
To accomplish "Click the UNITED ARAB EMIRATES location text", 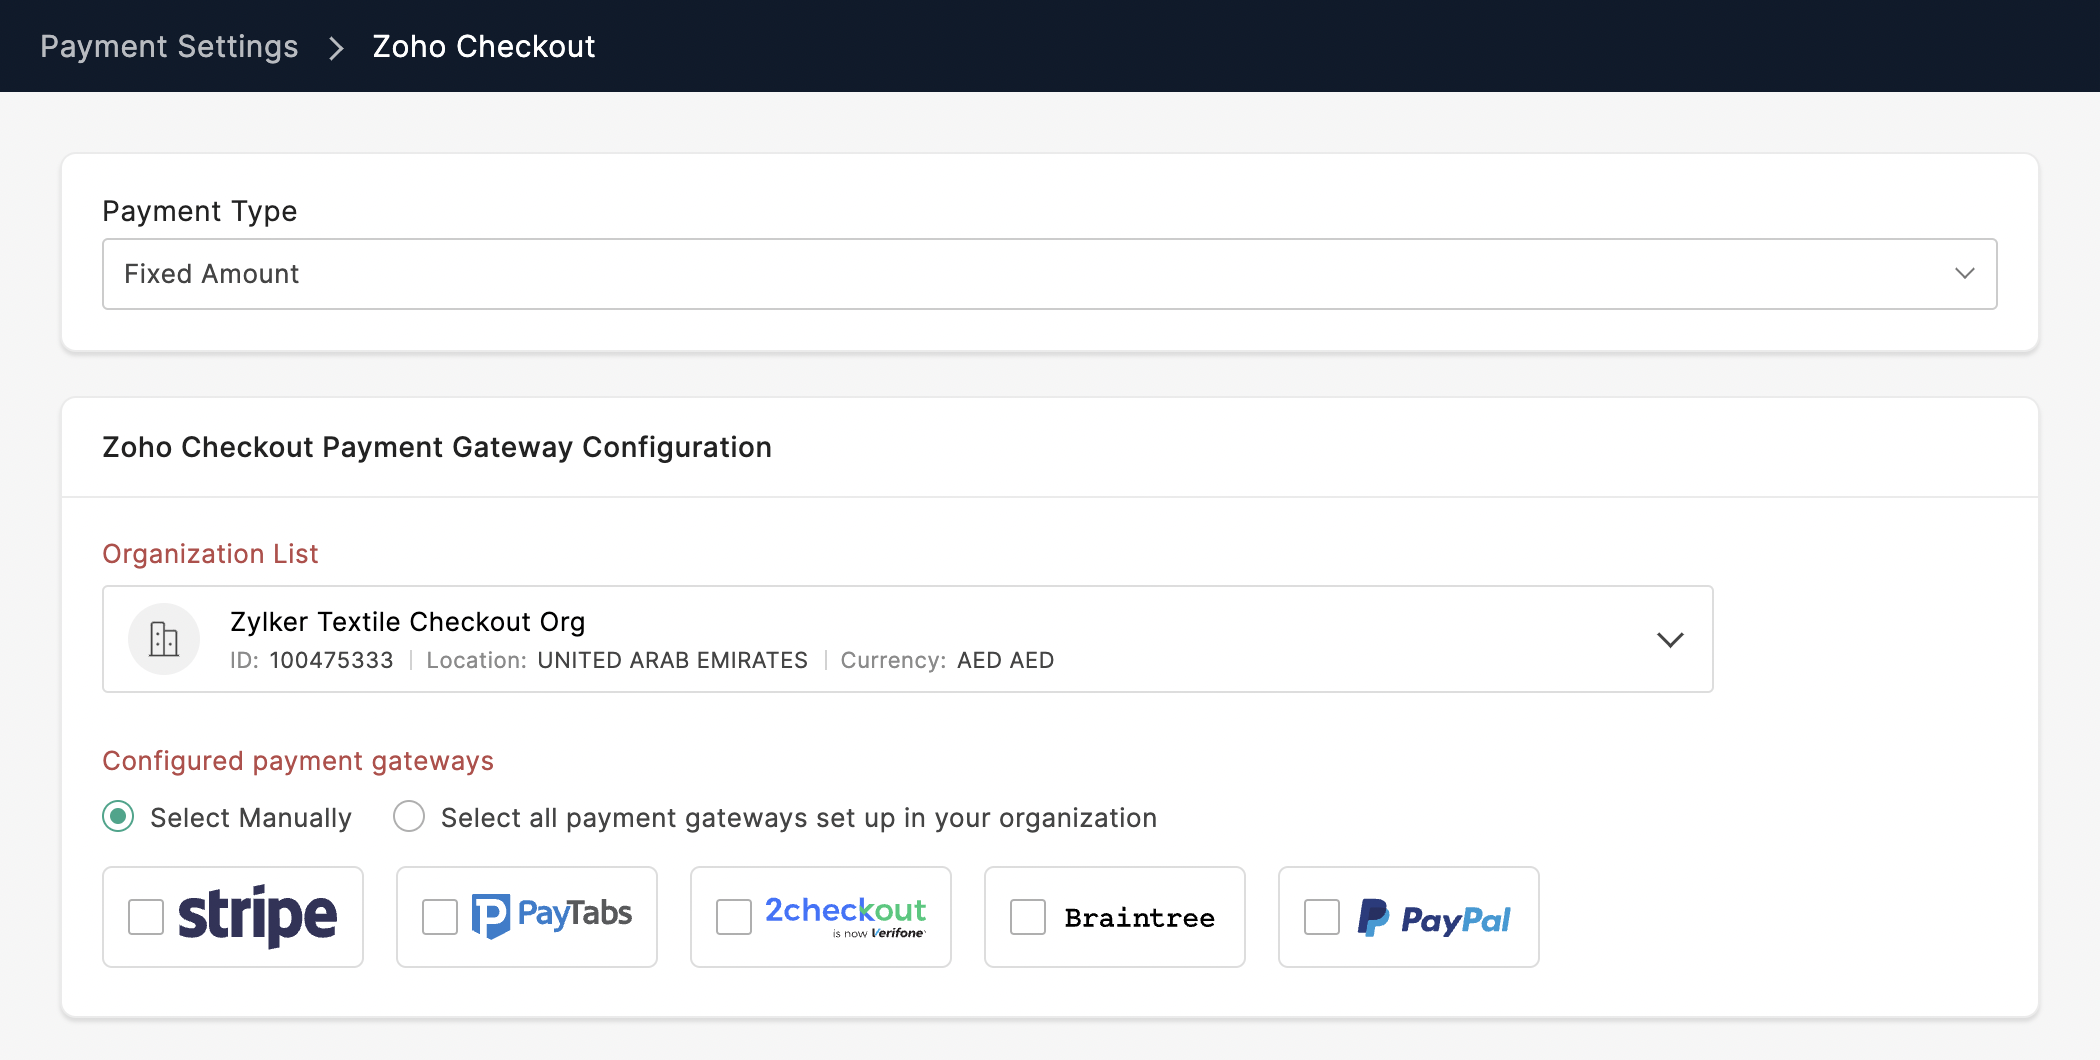I will coord(673,661).
